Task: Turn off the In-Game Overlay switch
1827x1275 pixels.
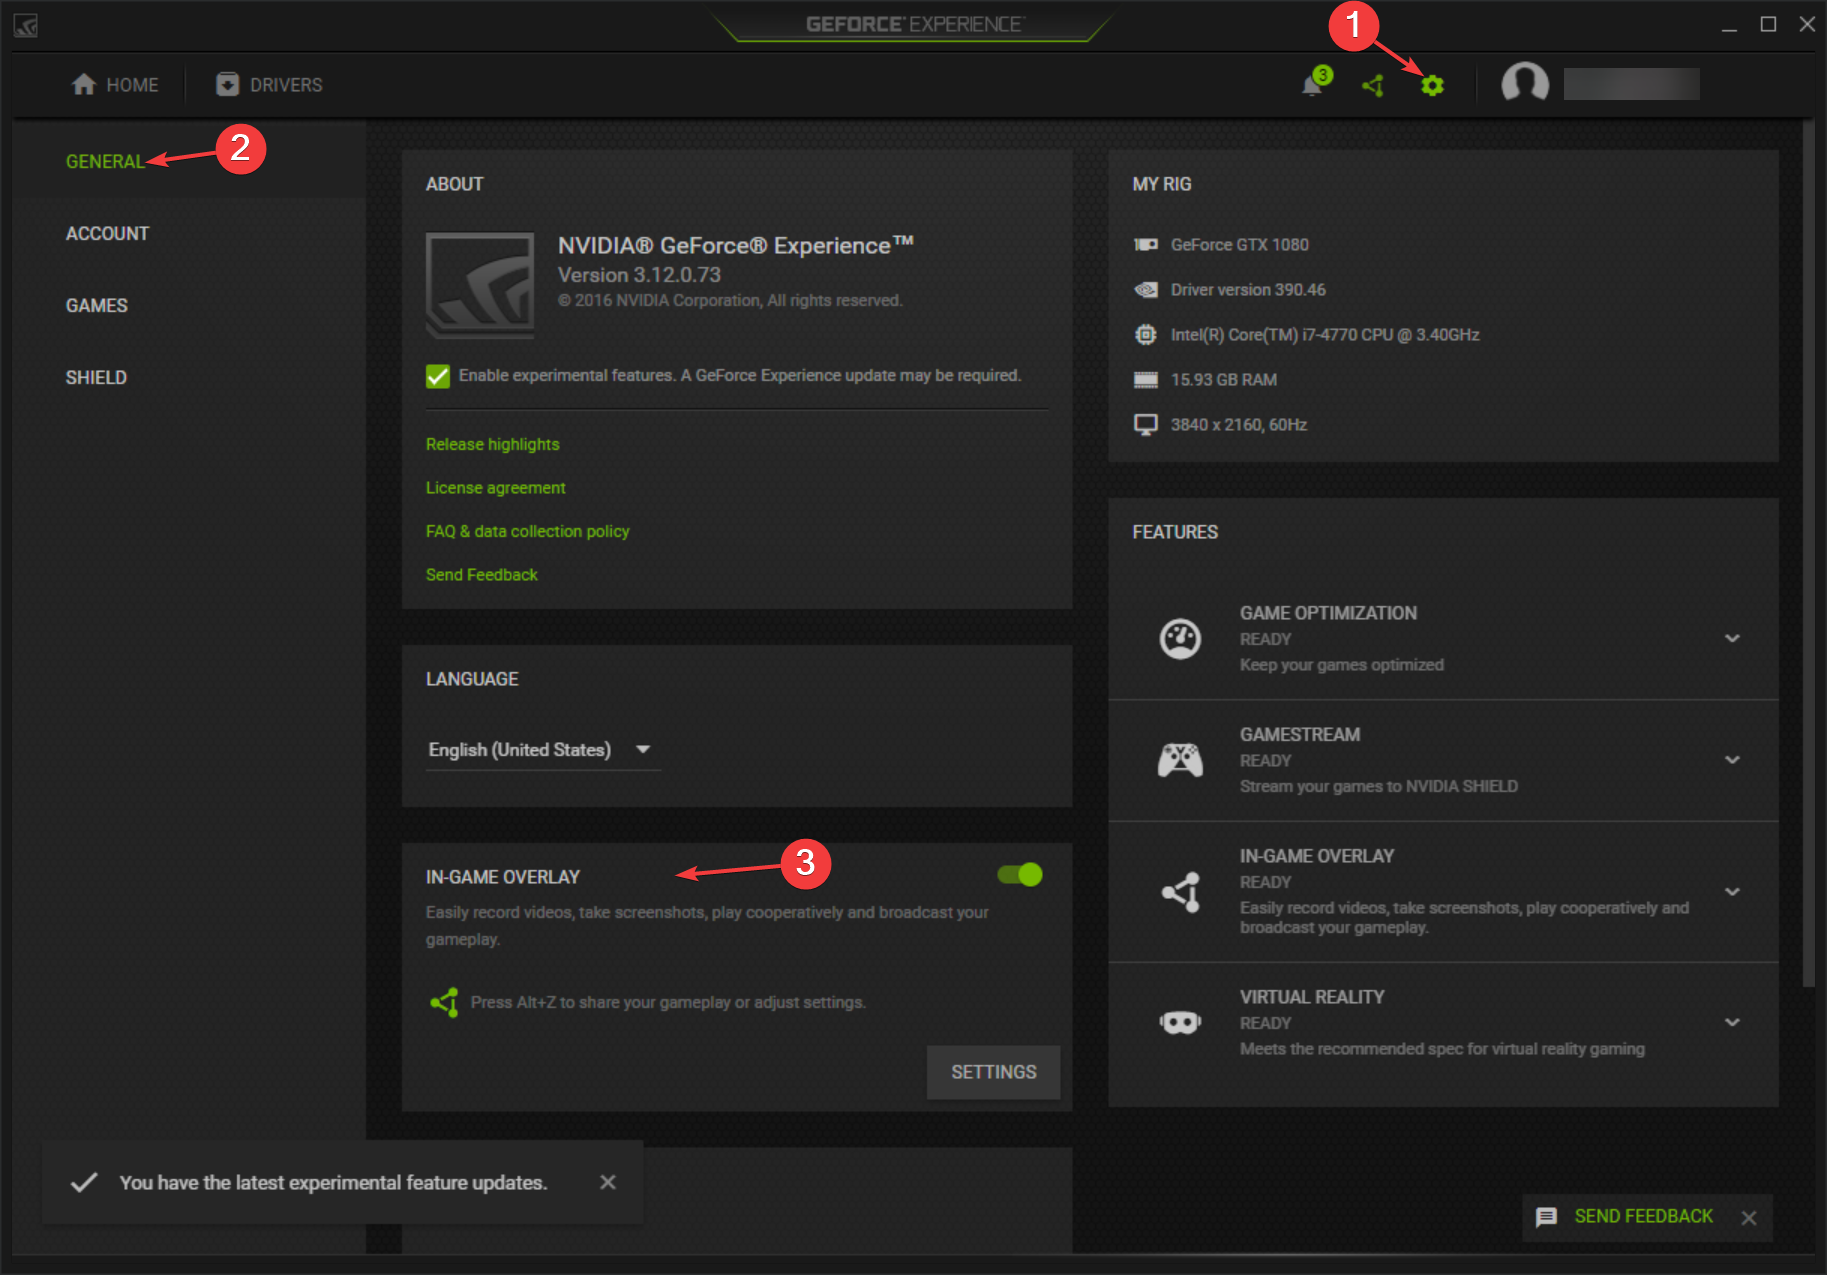Action: tap(1020, 875)
